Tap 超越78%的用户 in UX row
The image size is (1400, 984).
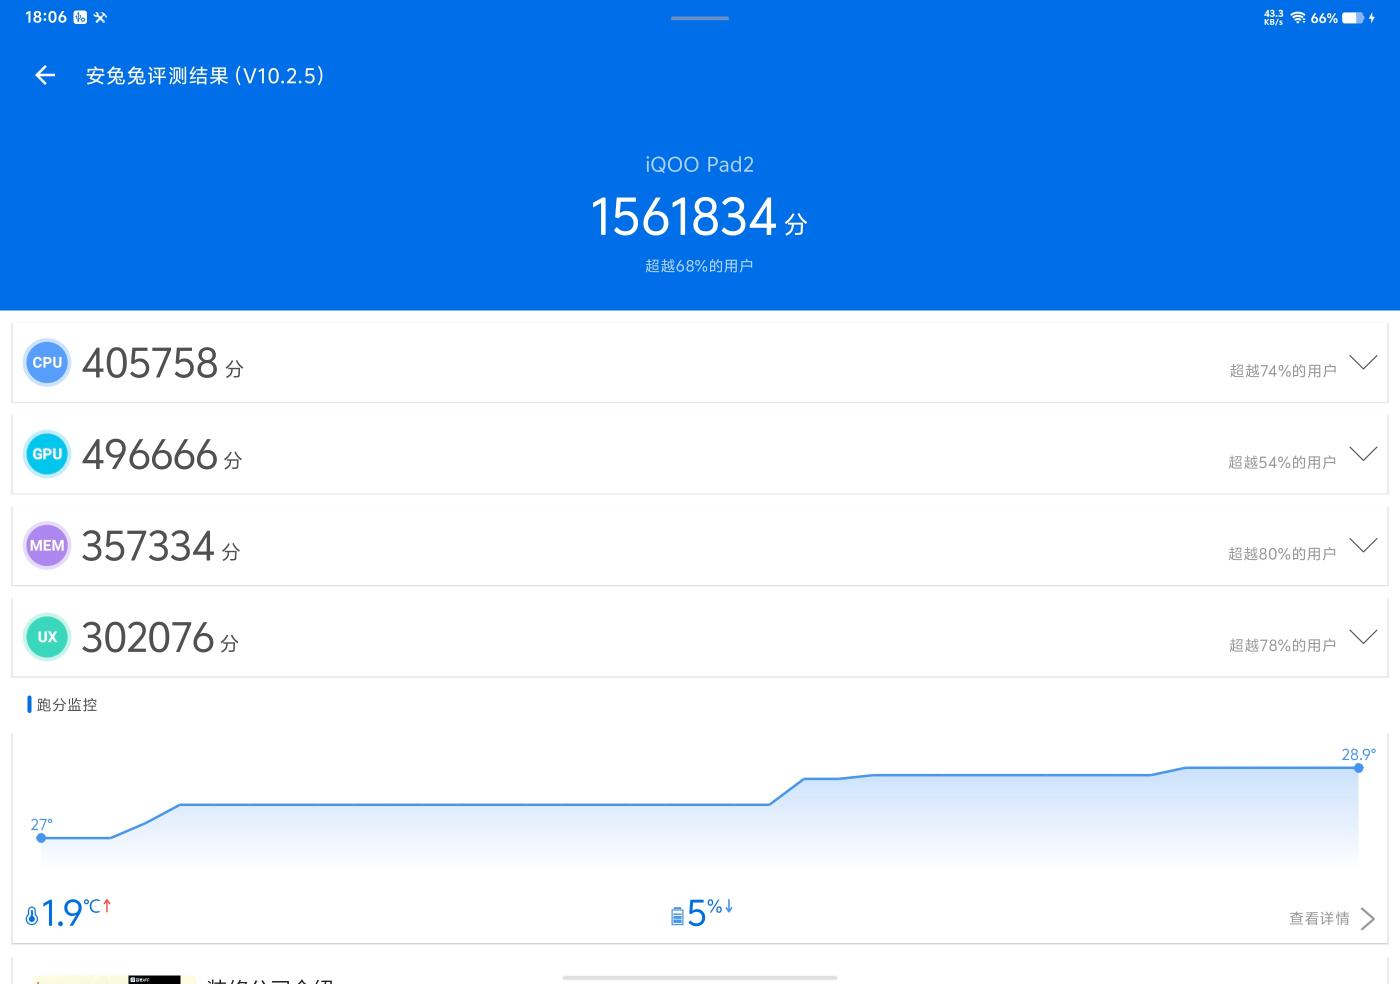1283,645
